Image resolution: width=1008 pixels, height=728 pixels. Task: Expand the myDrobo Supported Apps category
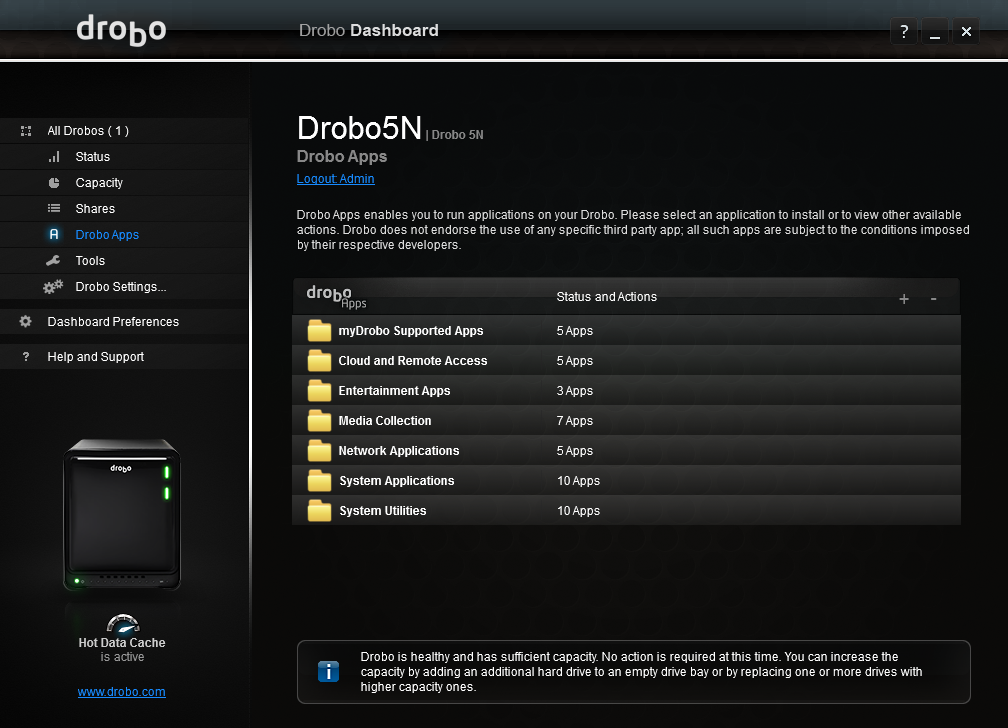tap(626, 331)
